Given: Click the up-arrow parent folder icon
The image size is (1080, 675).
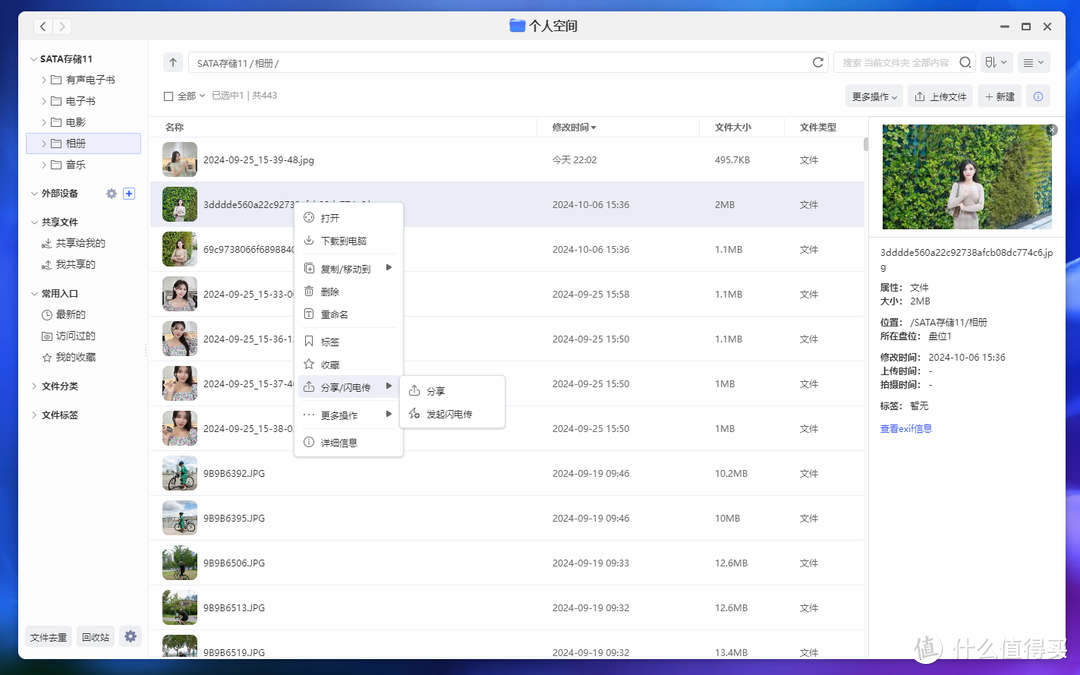Looking at the screenshot, I should pos(172,62).
